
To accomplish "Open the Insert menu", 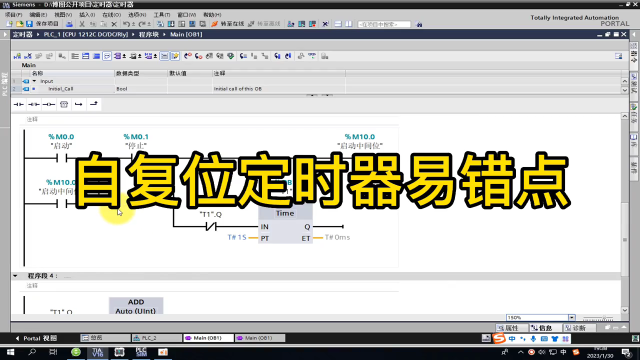I will (x=87, y=15).
